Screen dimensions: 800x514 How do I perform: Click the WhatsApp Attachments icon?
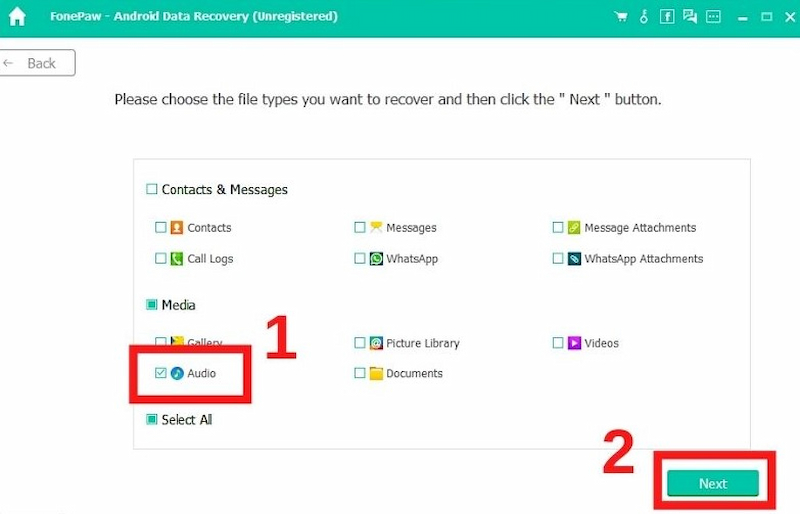[574, 259]
